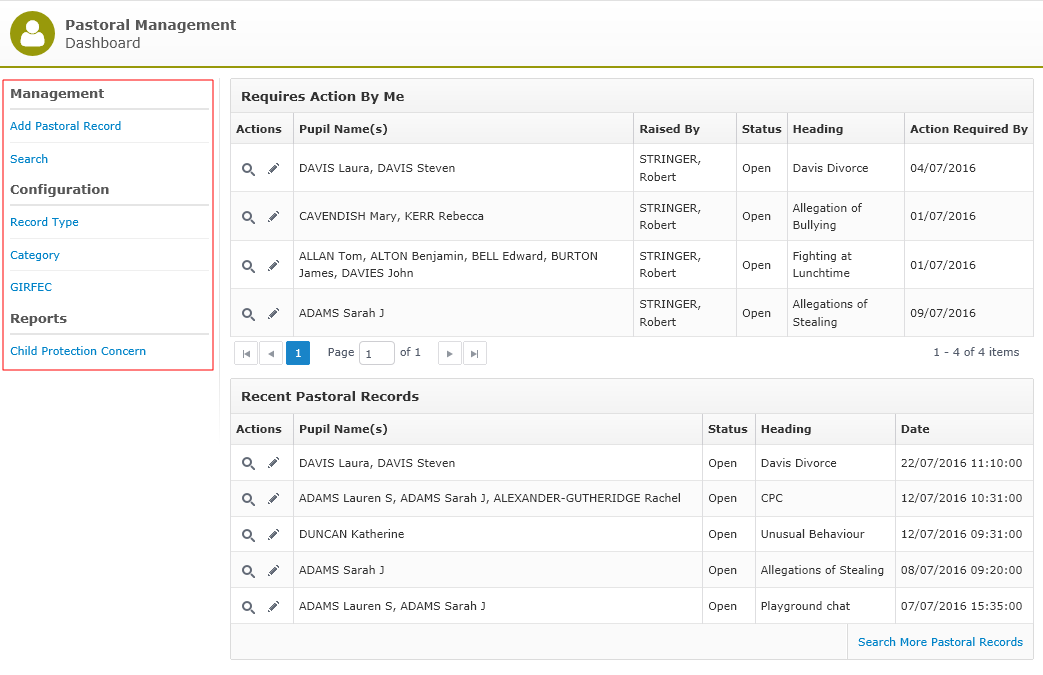Image resolution: width=1043 pixels, height=675 pixels.
Task: Edit recent Allegations of Stealing record 08/07/2016
Action: pyautogui.click(x=273, y=571)
